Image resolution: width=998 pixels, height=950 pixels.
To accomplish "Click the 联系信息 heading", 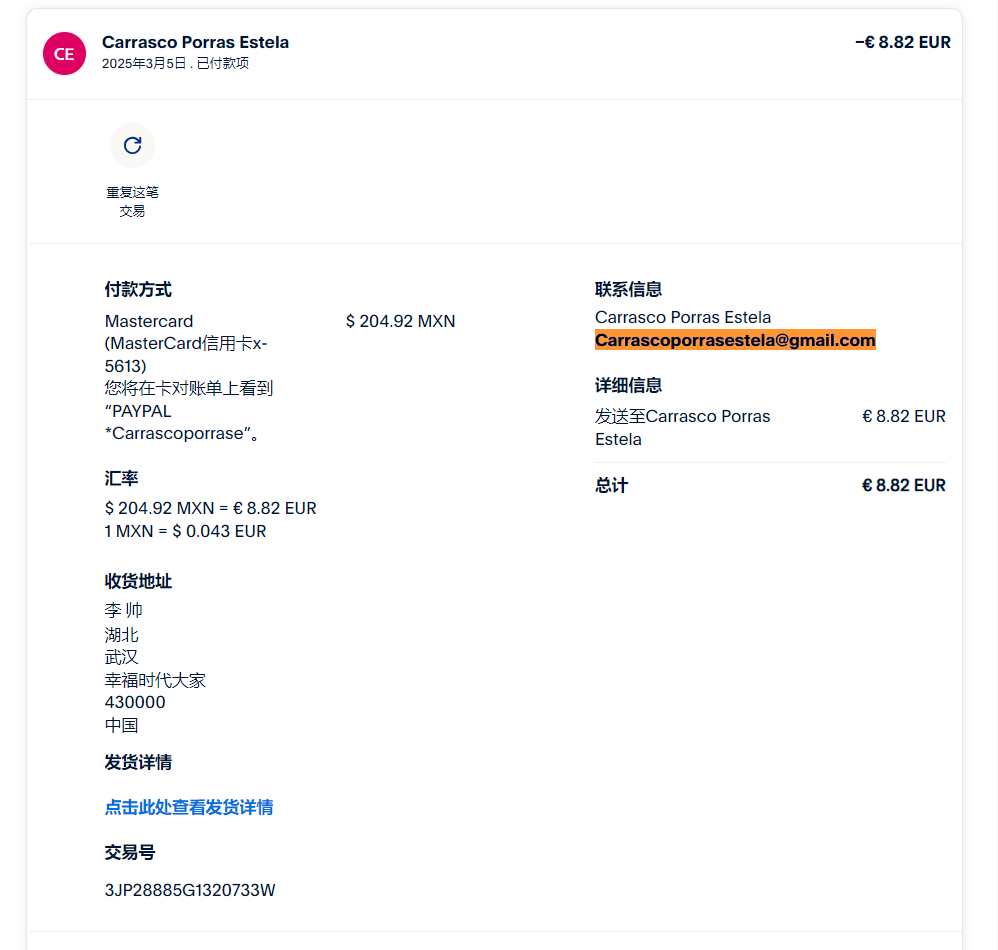I will pos(628,290).
